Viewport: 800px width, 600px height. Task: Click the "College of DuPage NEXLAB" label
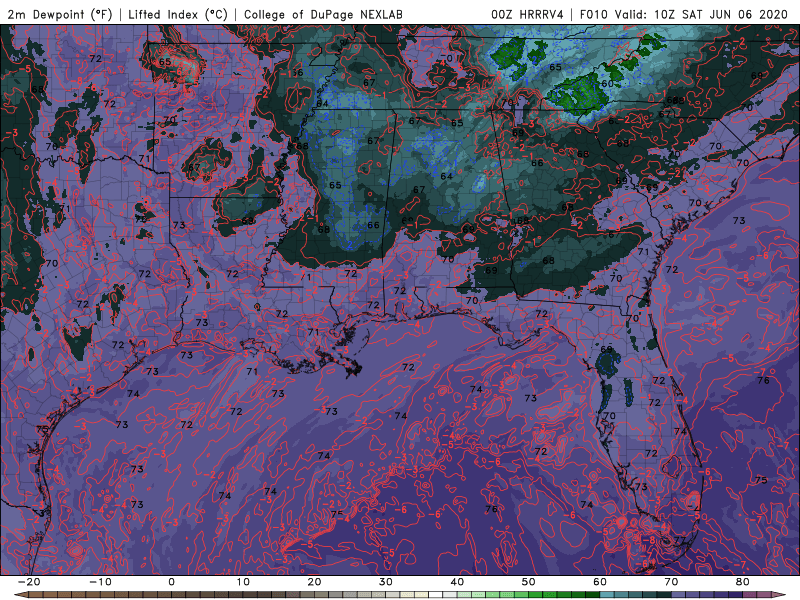click(323, 14)
